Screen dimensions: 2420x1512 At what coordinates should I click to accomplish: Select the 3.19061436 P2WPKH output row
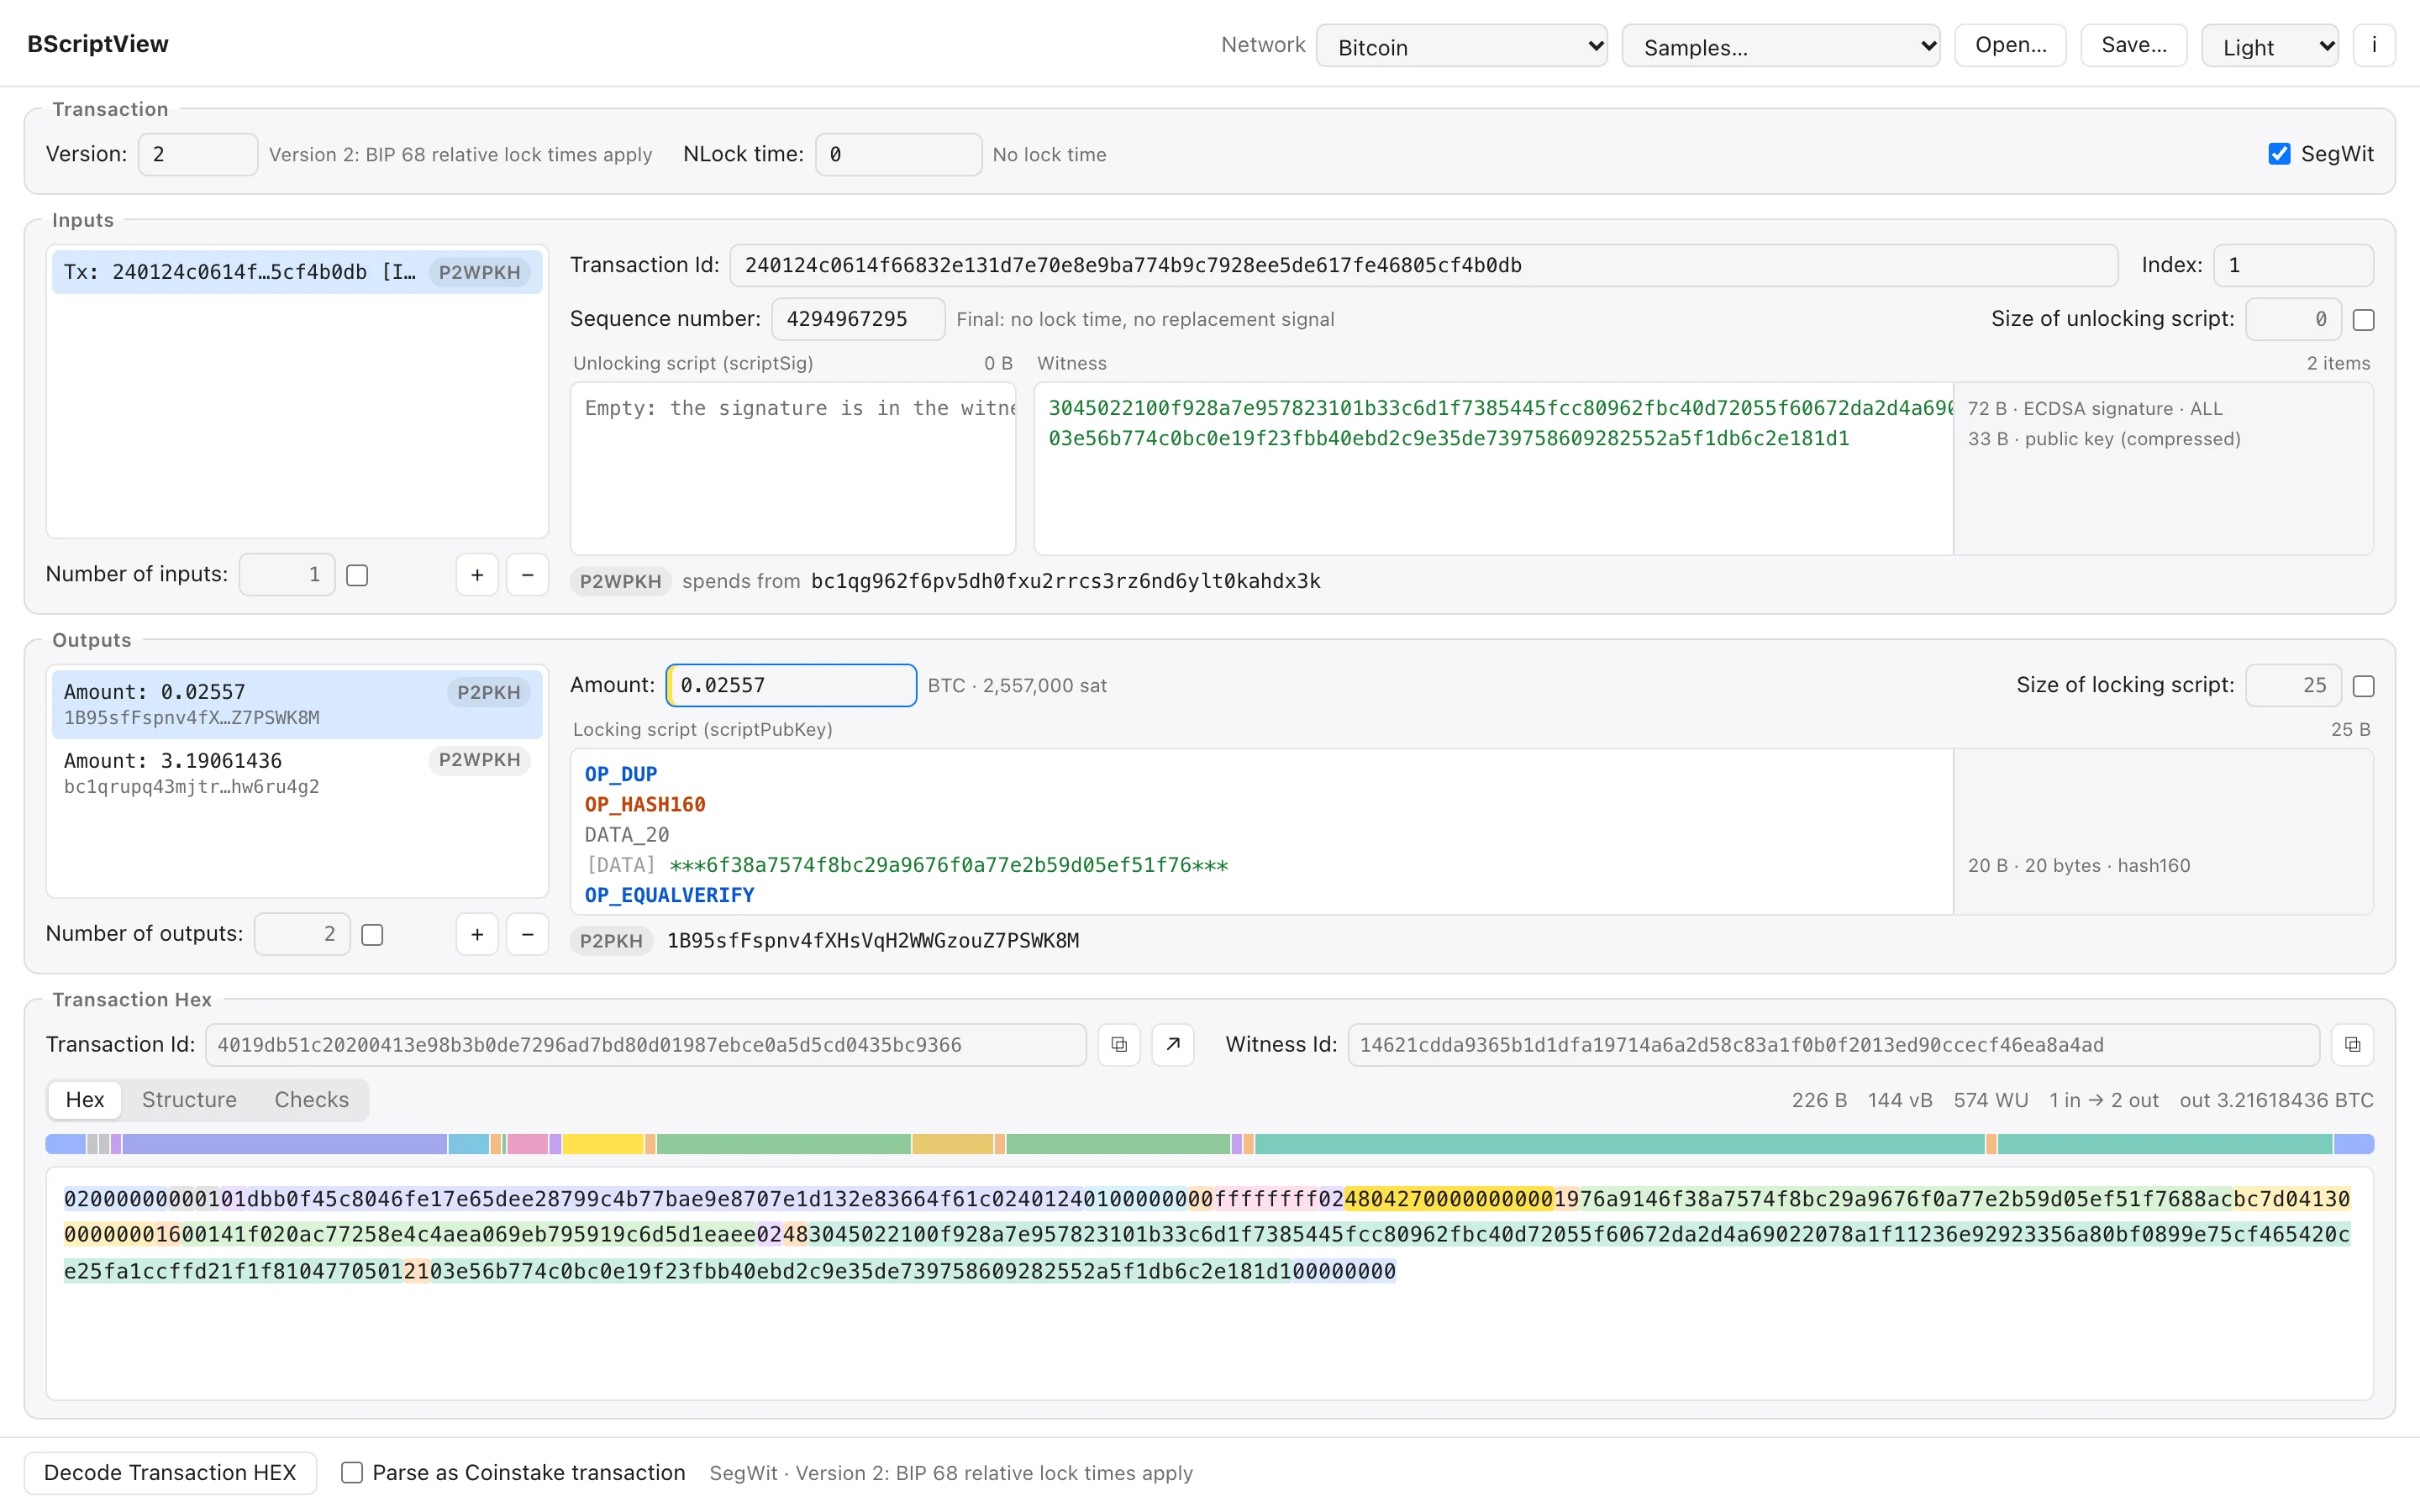pos(297,773)
